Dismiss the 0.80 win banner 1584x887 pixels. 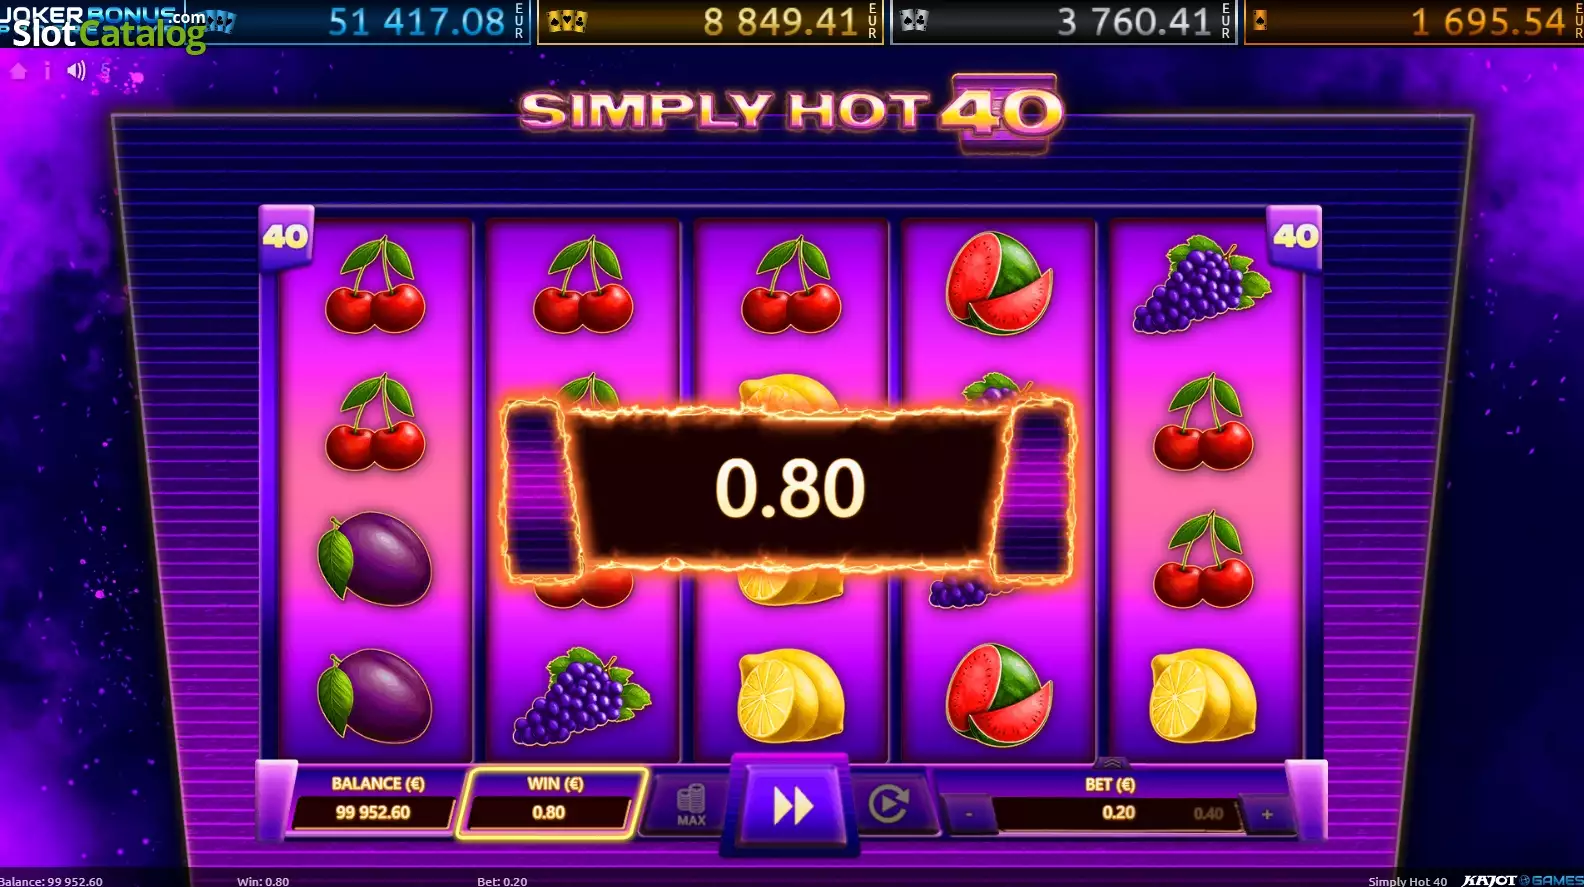(789, 489)
